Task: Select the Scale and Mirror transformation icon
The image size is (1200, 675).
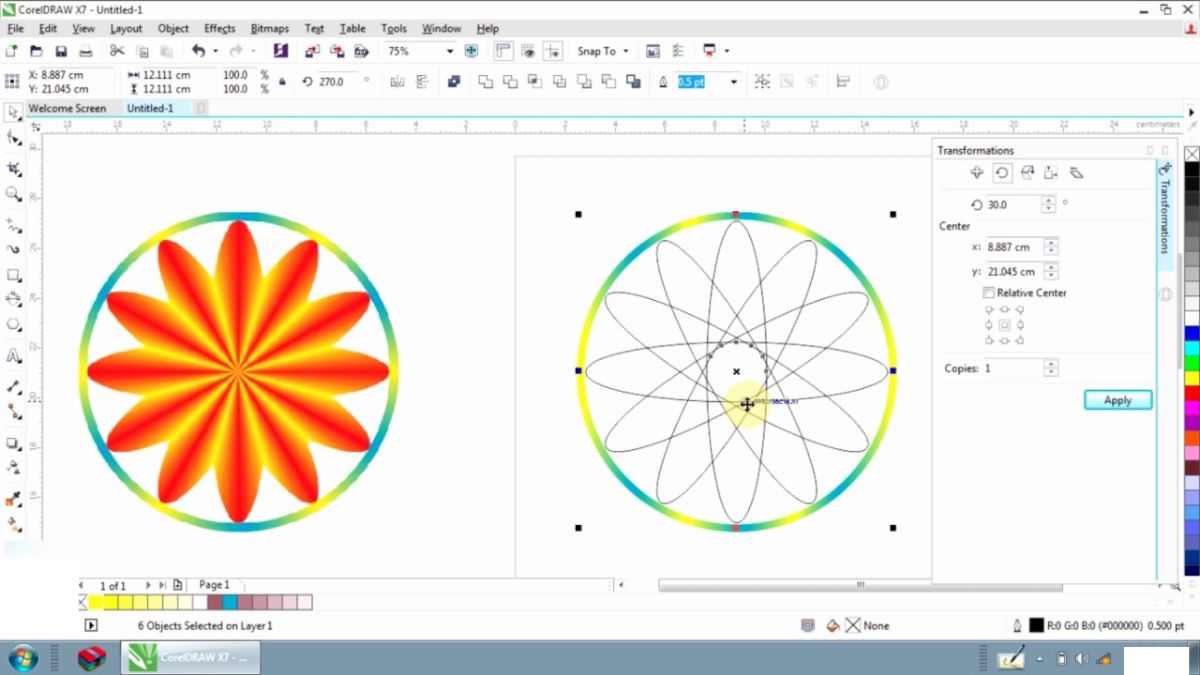Action: click(1027, 172)
